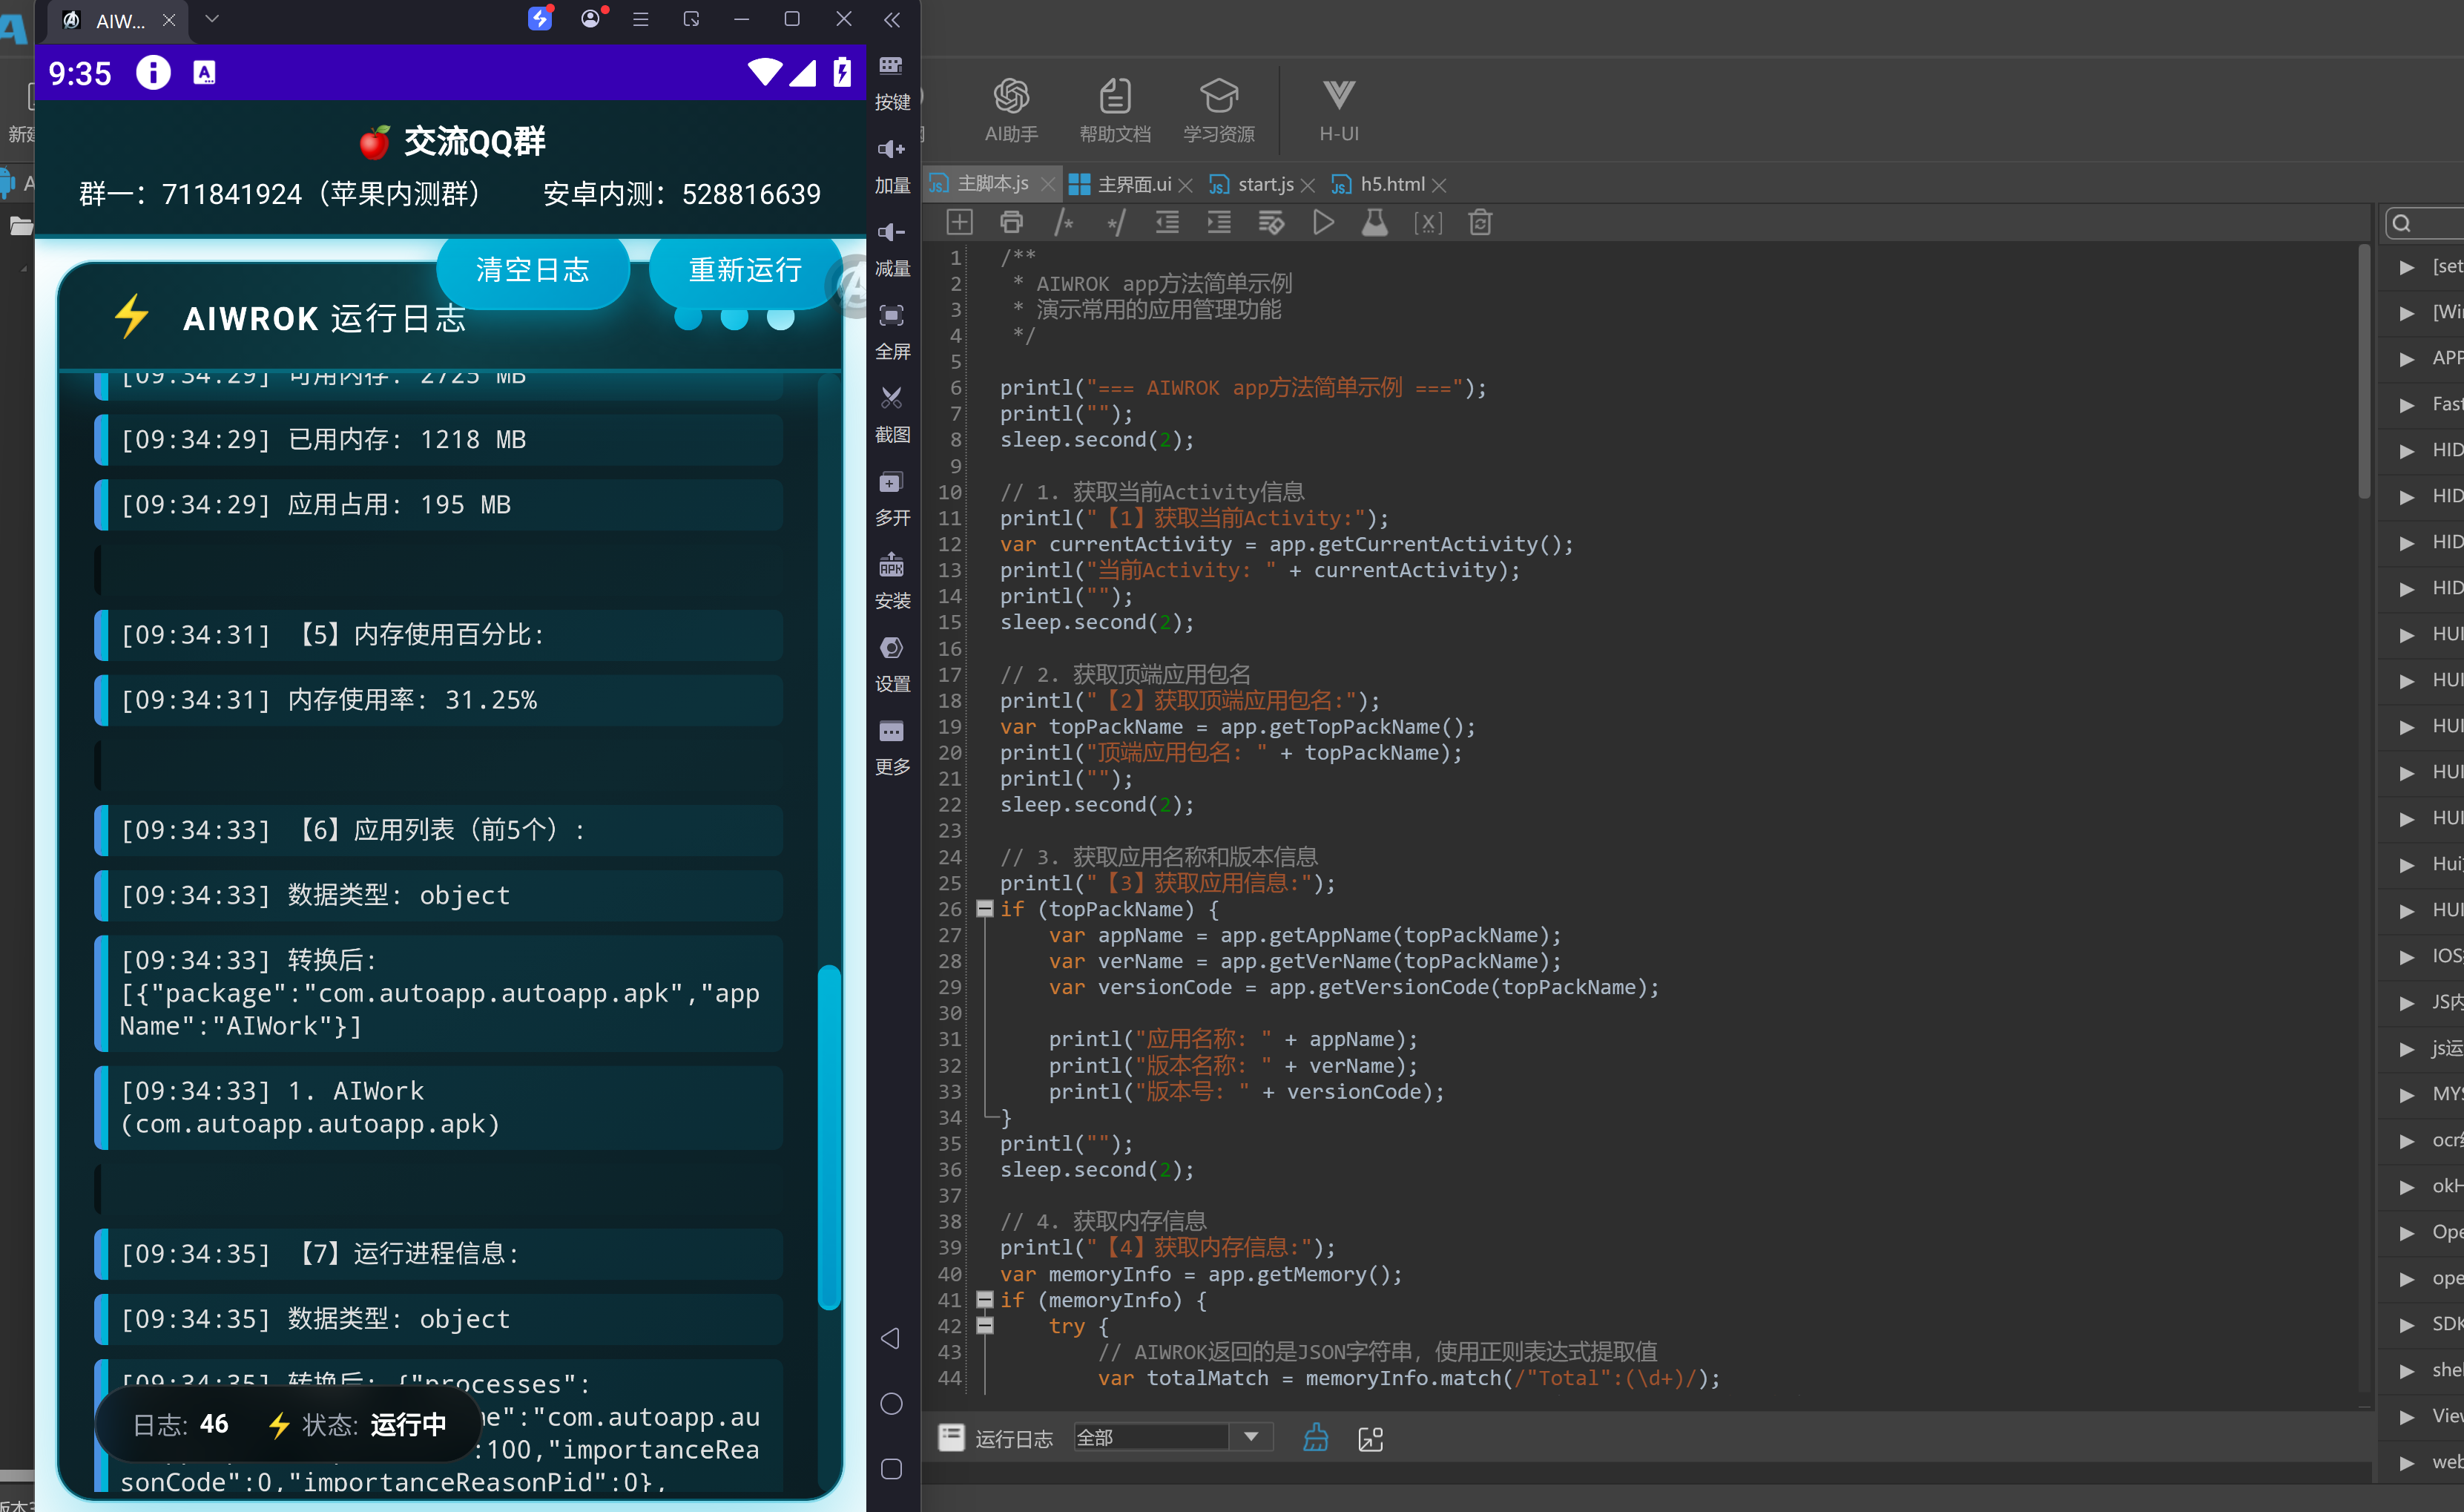Screen dimensions: 2464x1512
Task: Click the code editor vertical scrollbar
Action: tap(2364, 372)
